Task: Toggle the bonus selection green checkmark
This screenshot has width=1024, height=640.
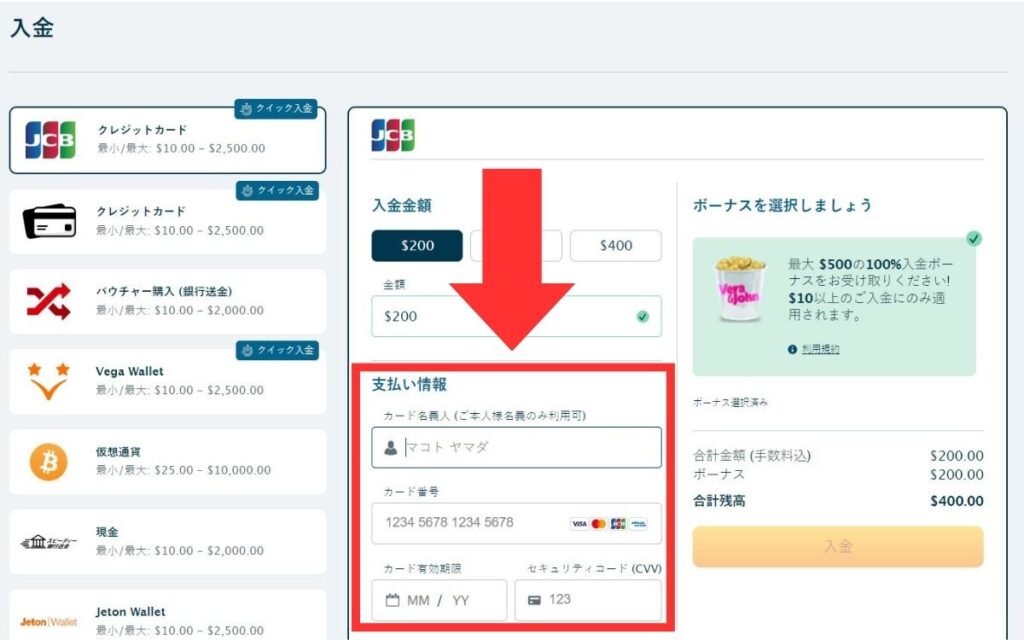Action: [x=973, y=238]
